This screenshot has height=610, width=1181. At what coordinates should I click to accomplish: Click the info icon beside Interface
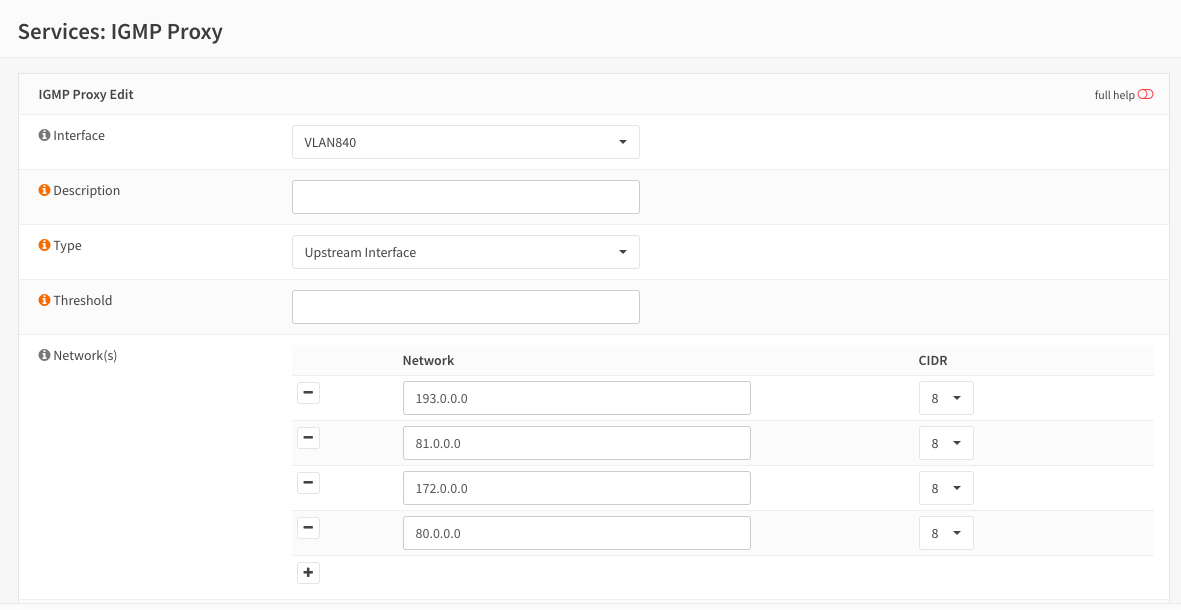point(44,135)
